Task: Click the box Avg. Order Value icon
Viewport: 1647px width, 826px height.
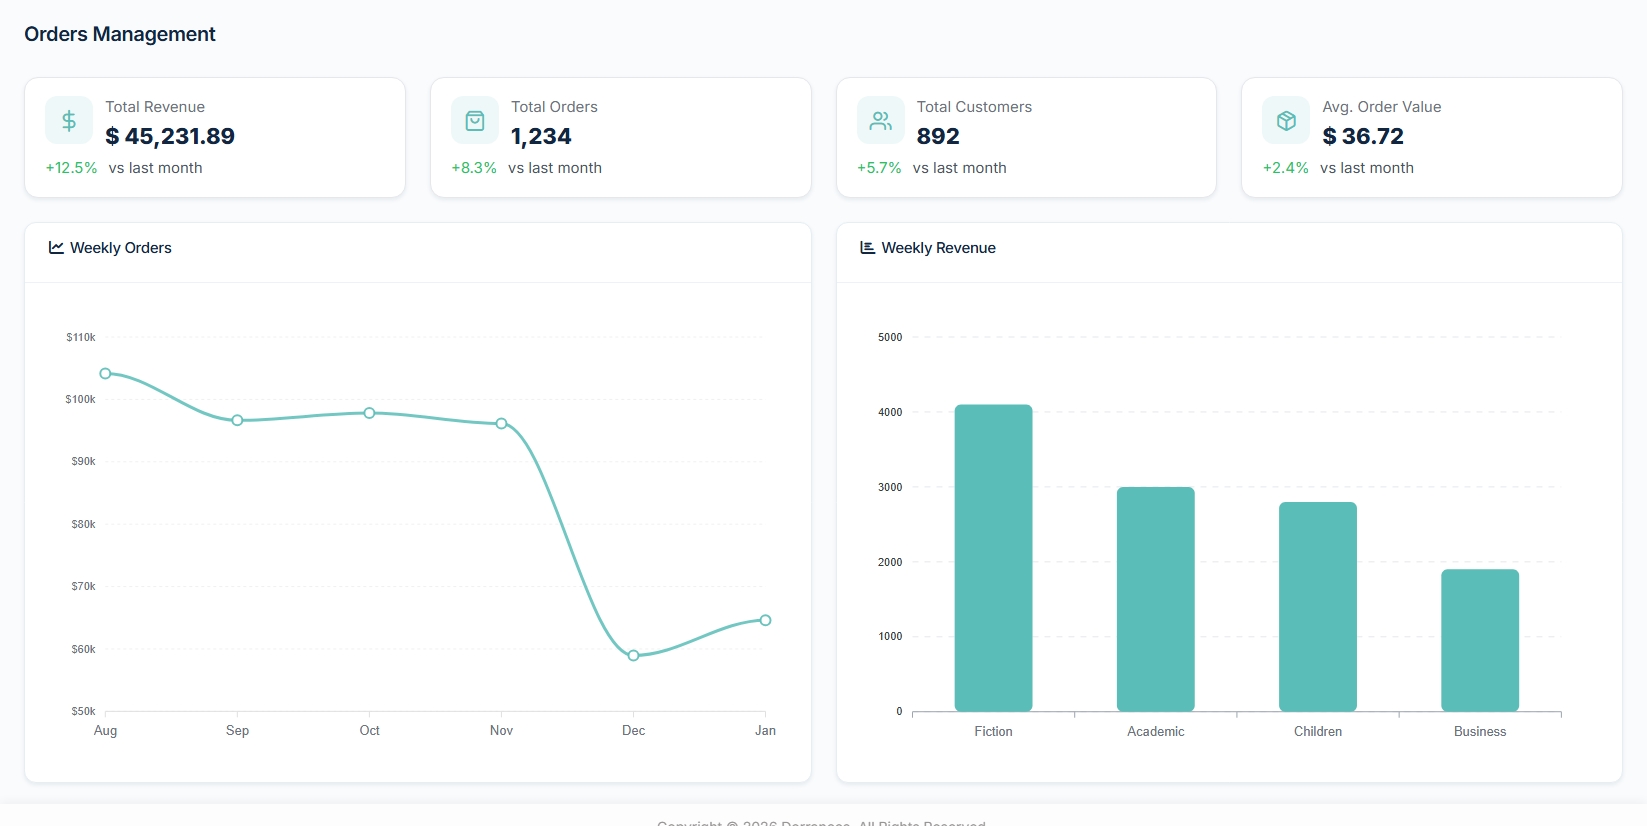Action: tap(1286, 121)
